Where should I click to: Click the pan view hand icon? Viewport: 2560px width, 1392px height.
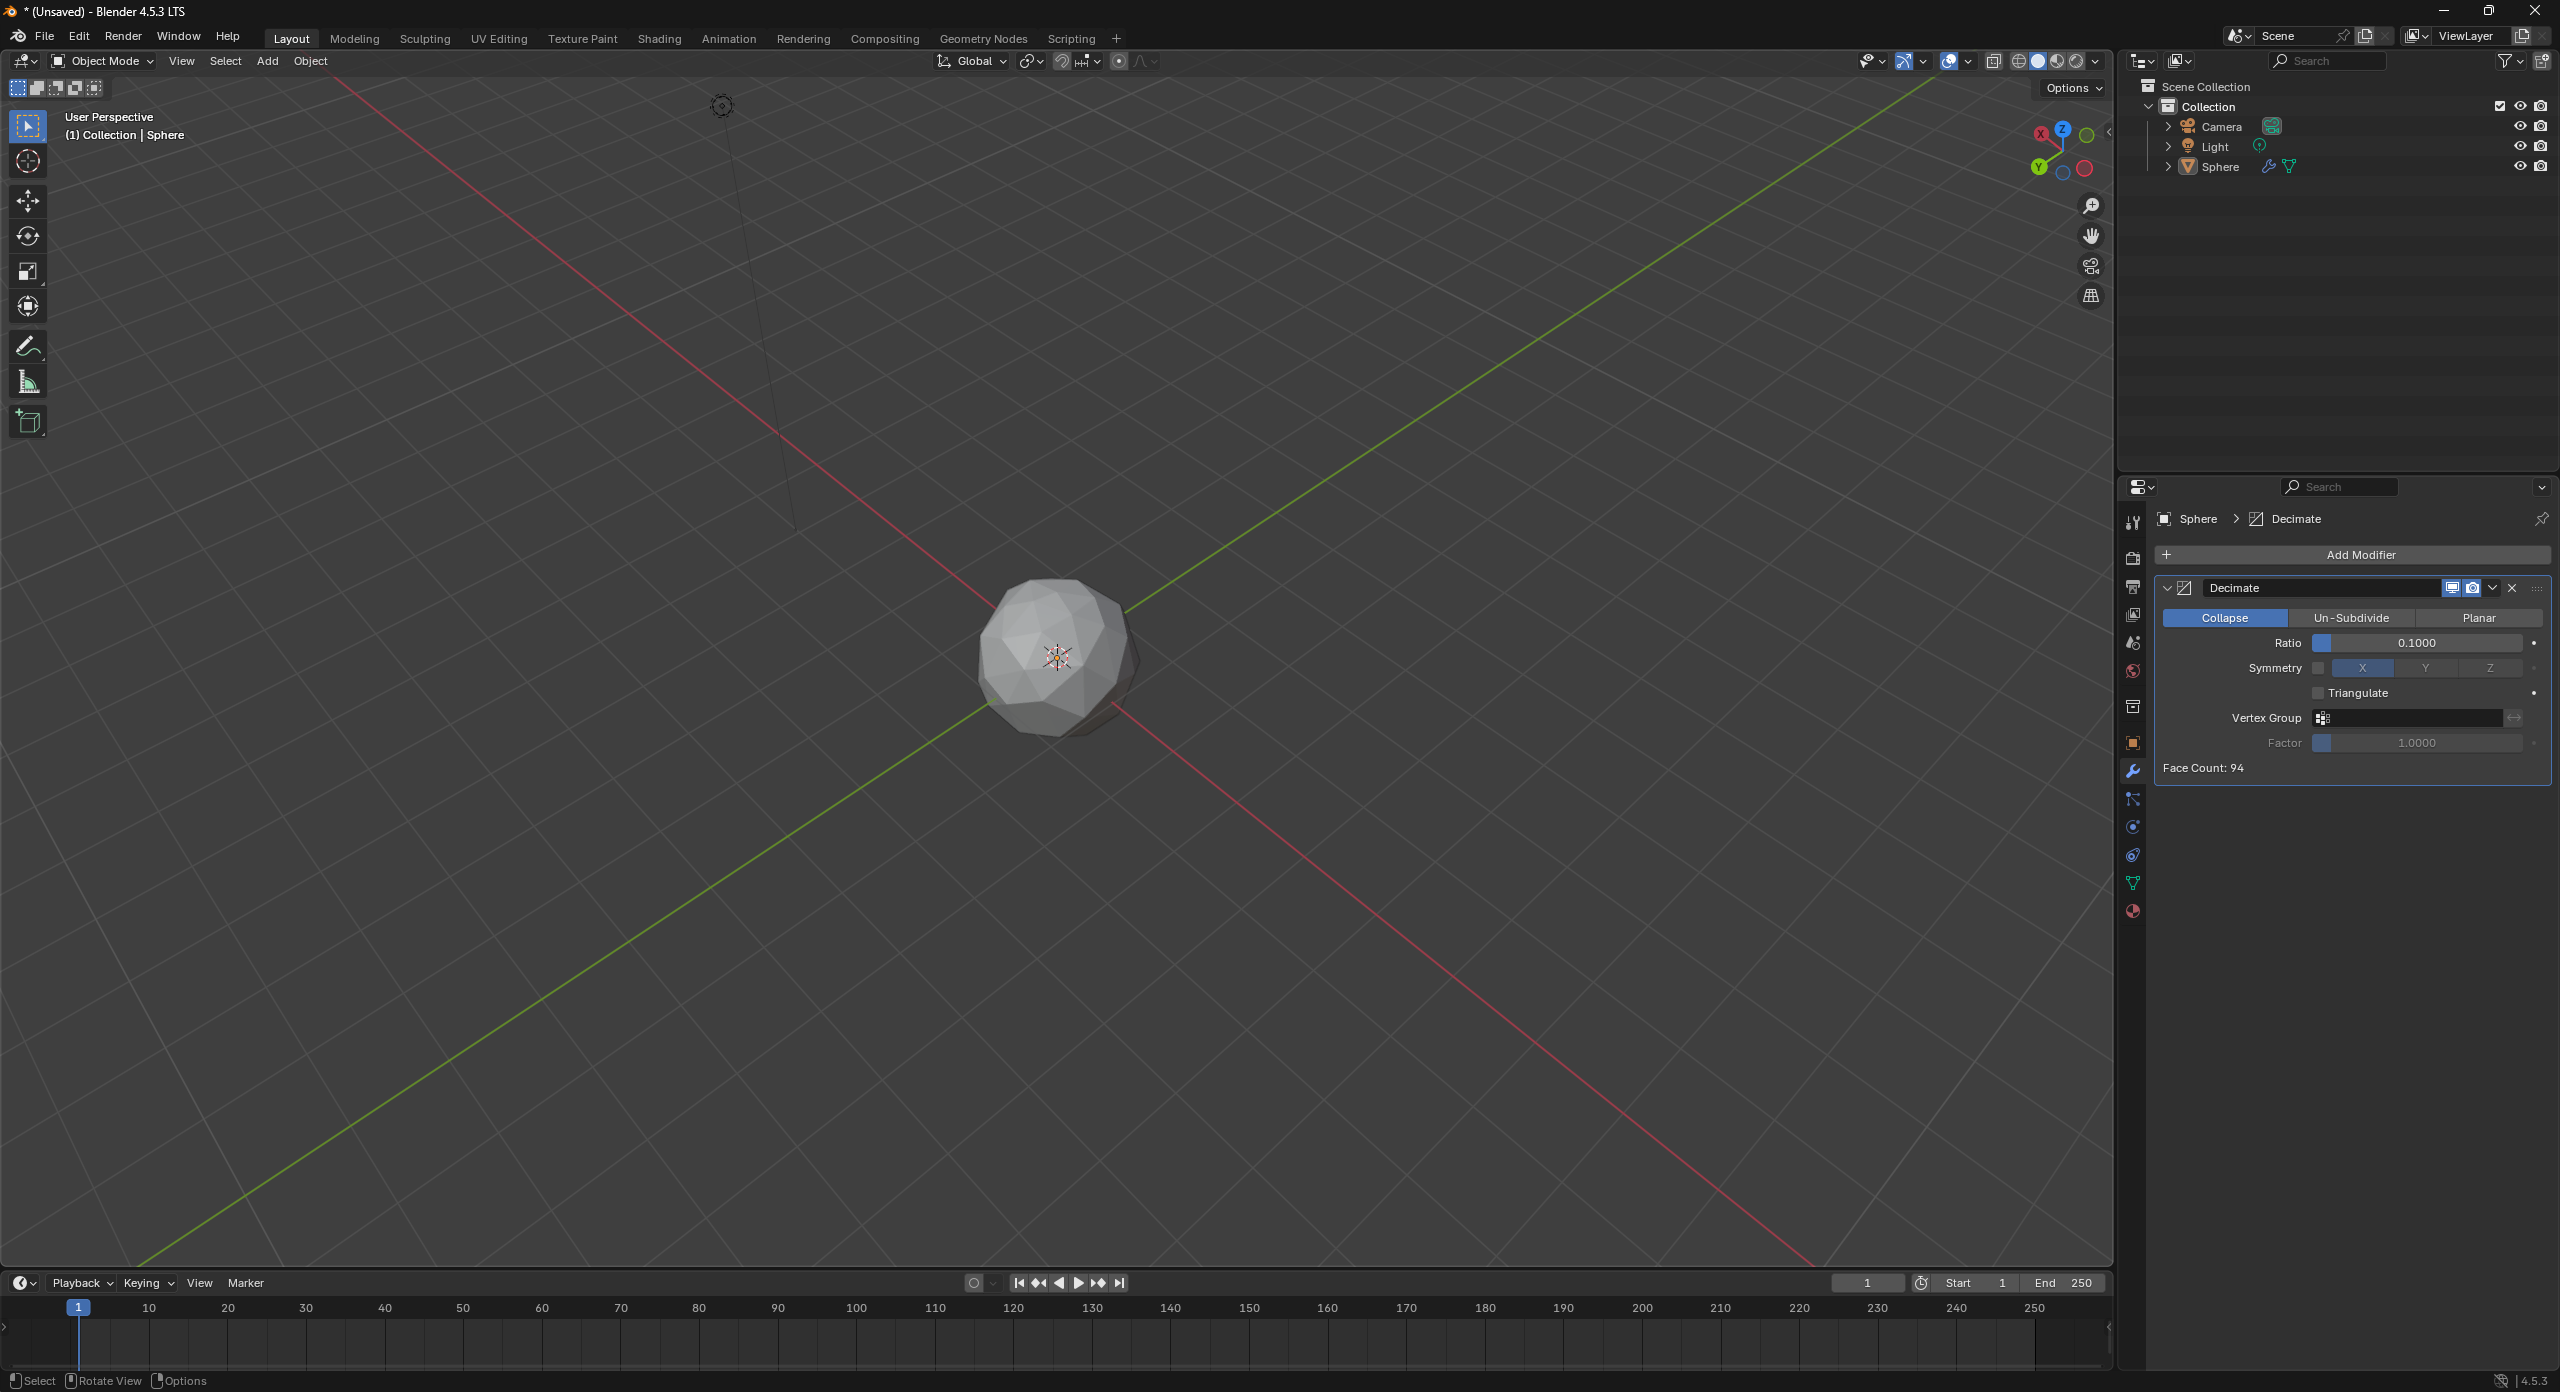point(2091,236)
